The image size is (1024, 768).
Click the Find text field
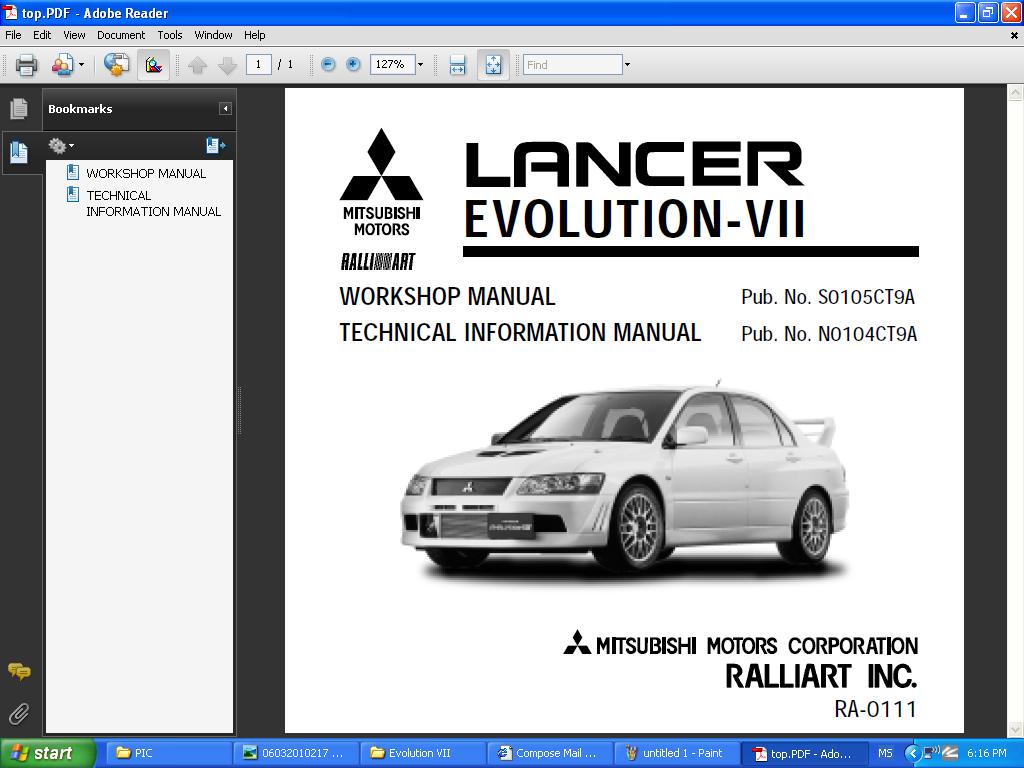coord(572,65)
